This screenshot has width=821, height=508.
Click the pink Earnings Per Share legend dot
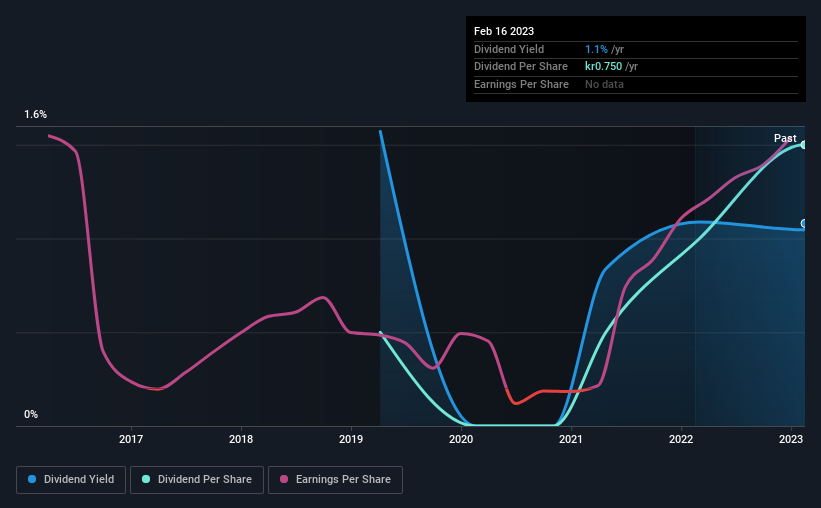[x=284, y=479]
